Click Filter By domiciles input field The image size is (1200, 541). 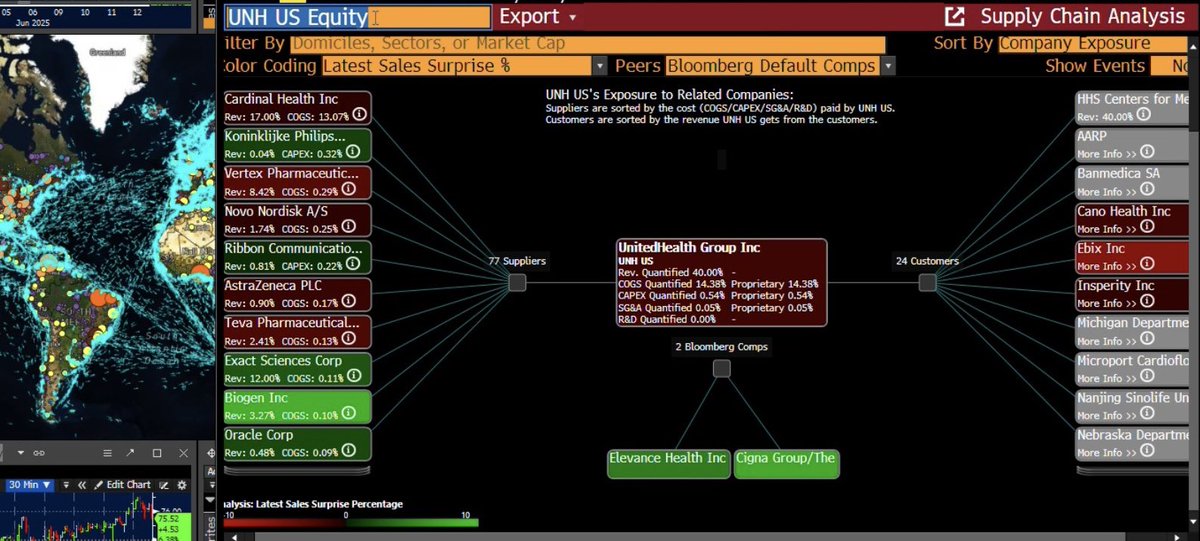(x=588, y=44)
